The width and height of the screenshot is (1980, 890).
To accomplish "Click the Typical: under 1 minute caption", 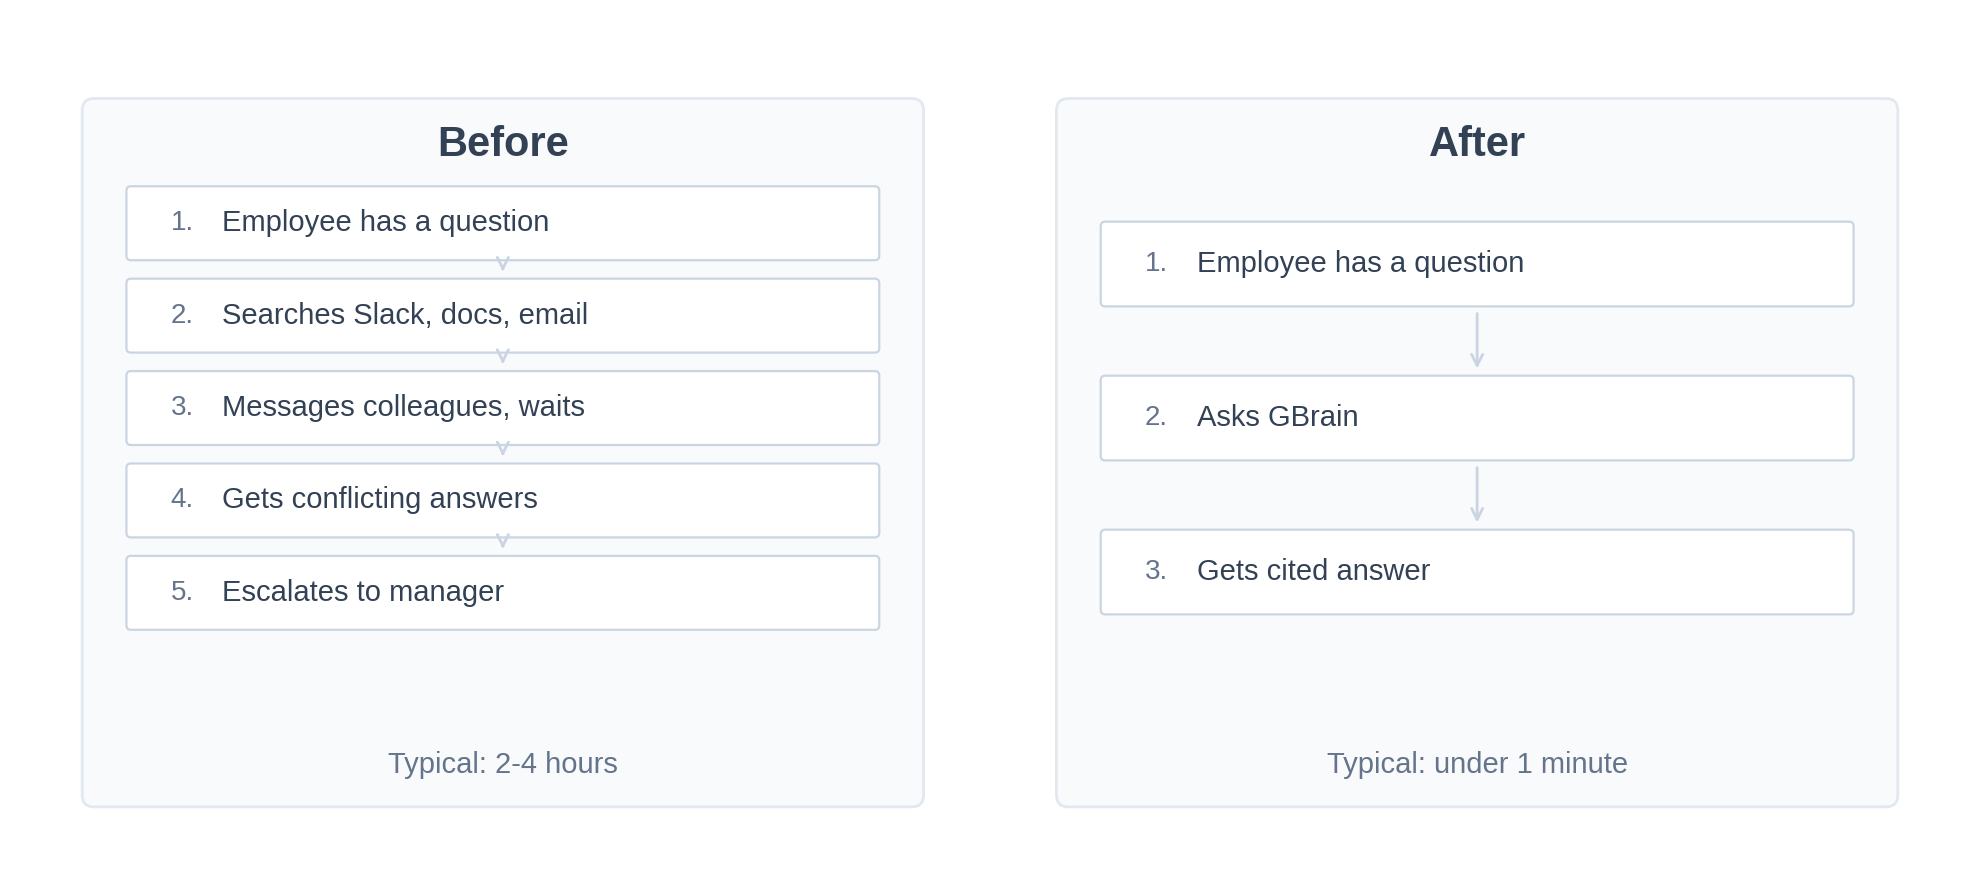I will point(1477,763).
